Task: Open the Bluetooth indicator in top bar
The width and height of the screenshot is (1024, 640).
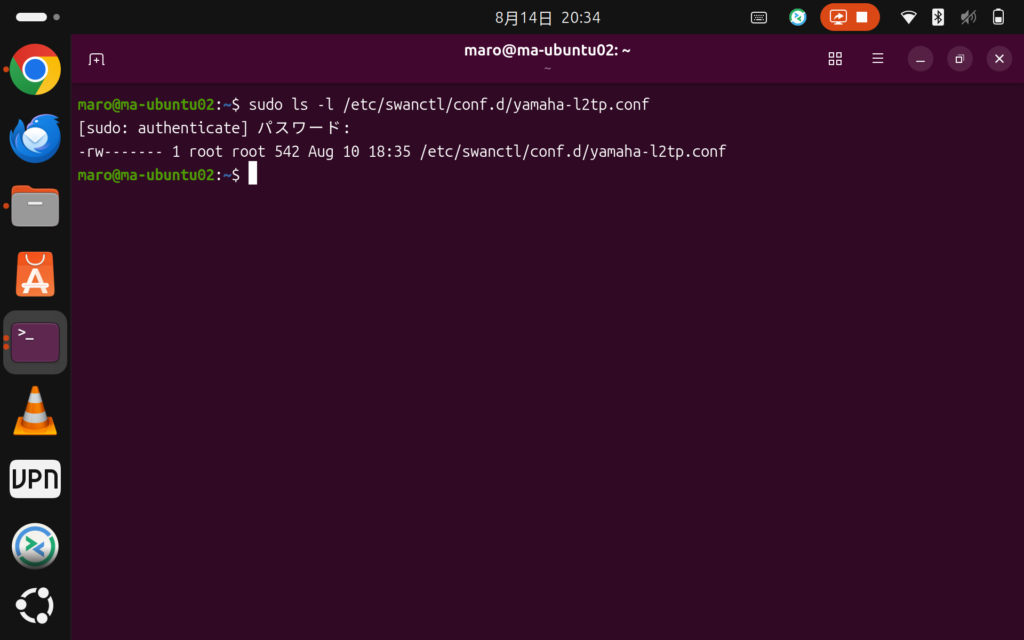Action: pos(938,18)
